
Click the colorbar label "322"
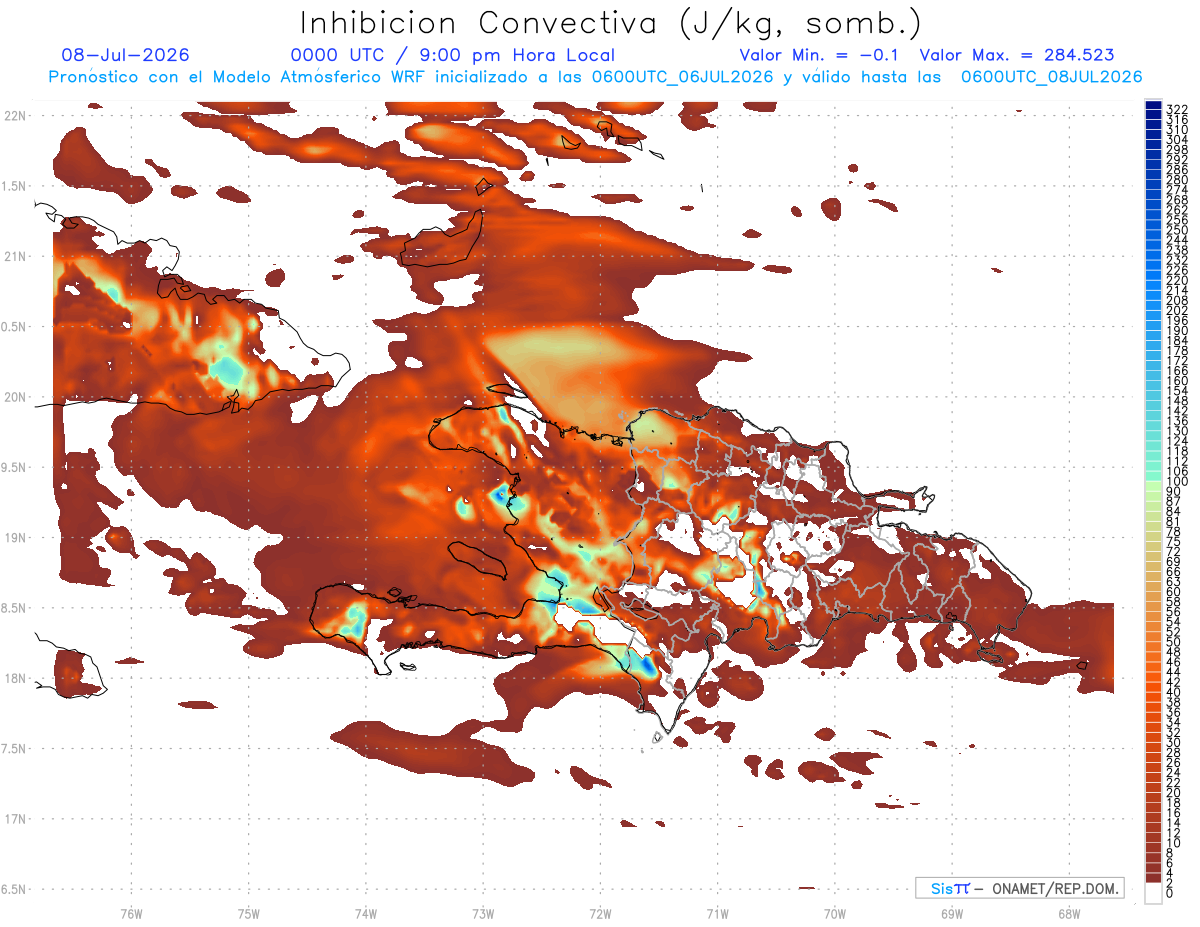click(1177, 109)
